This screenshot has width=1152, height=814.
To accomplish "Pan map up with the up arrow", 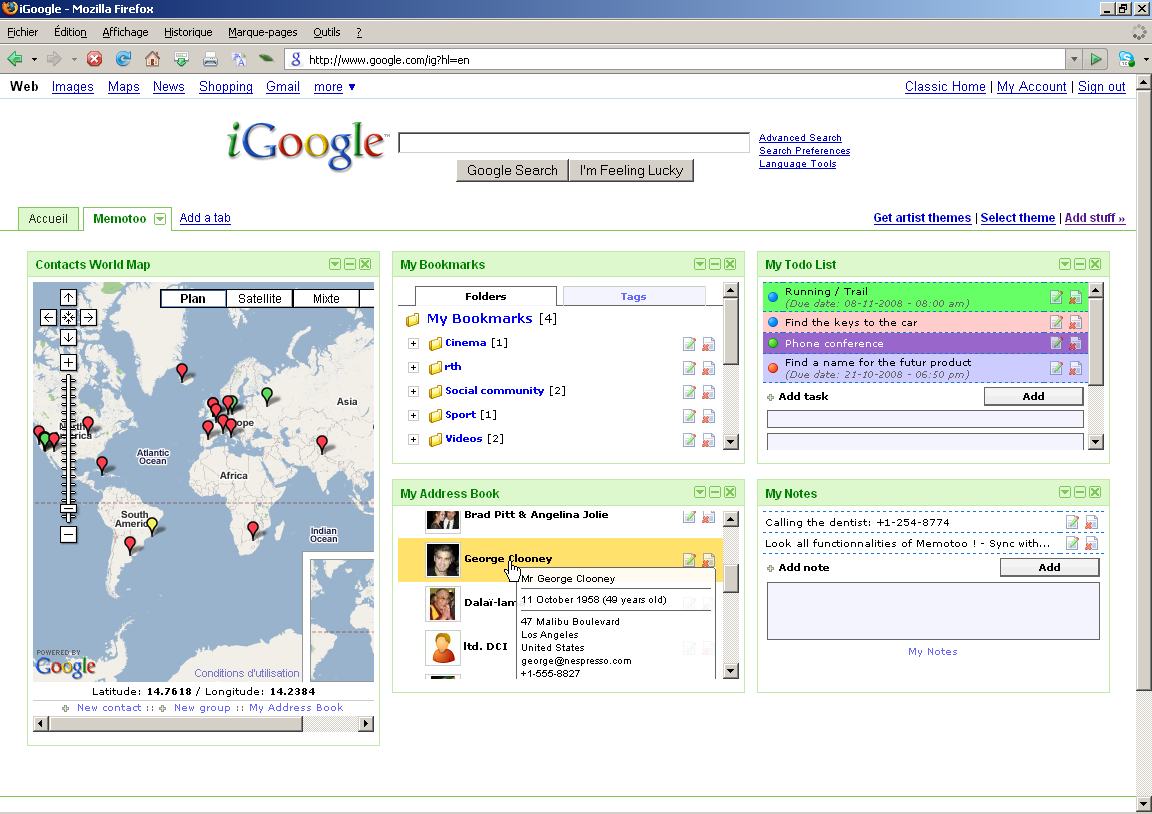I will (68, 298).
